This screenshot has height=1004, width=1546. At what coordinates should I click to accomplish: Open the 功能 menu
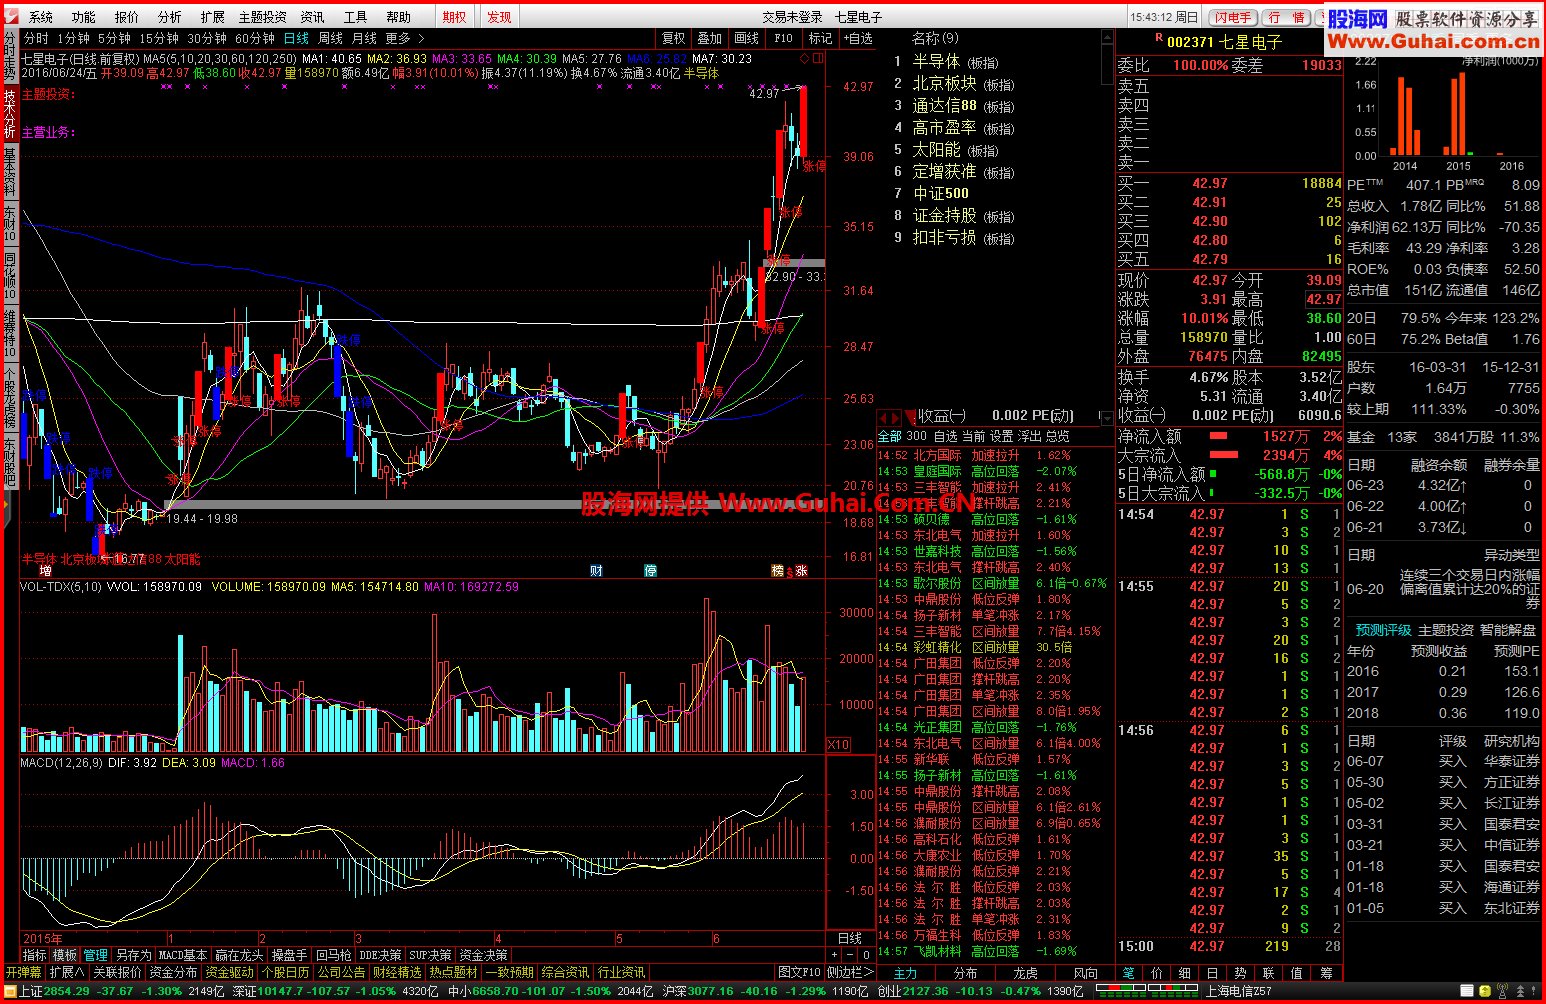84,17
